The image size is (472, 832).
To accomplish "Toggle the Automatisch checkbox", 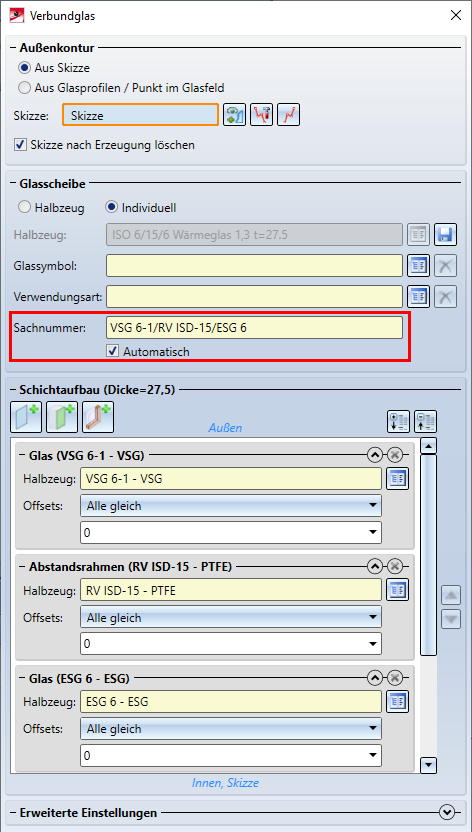I will (113, 351).
